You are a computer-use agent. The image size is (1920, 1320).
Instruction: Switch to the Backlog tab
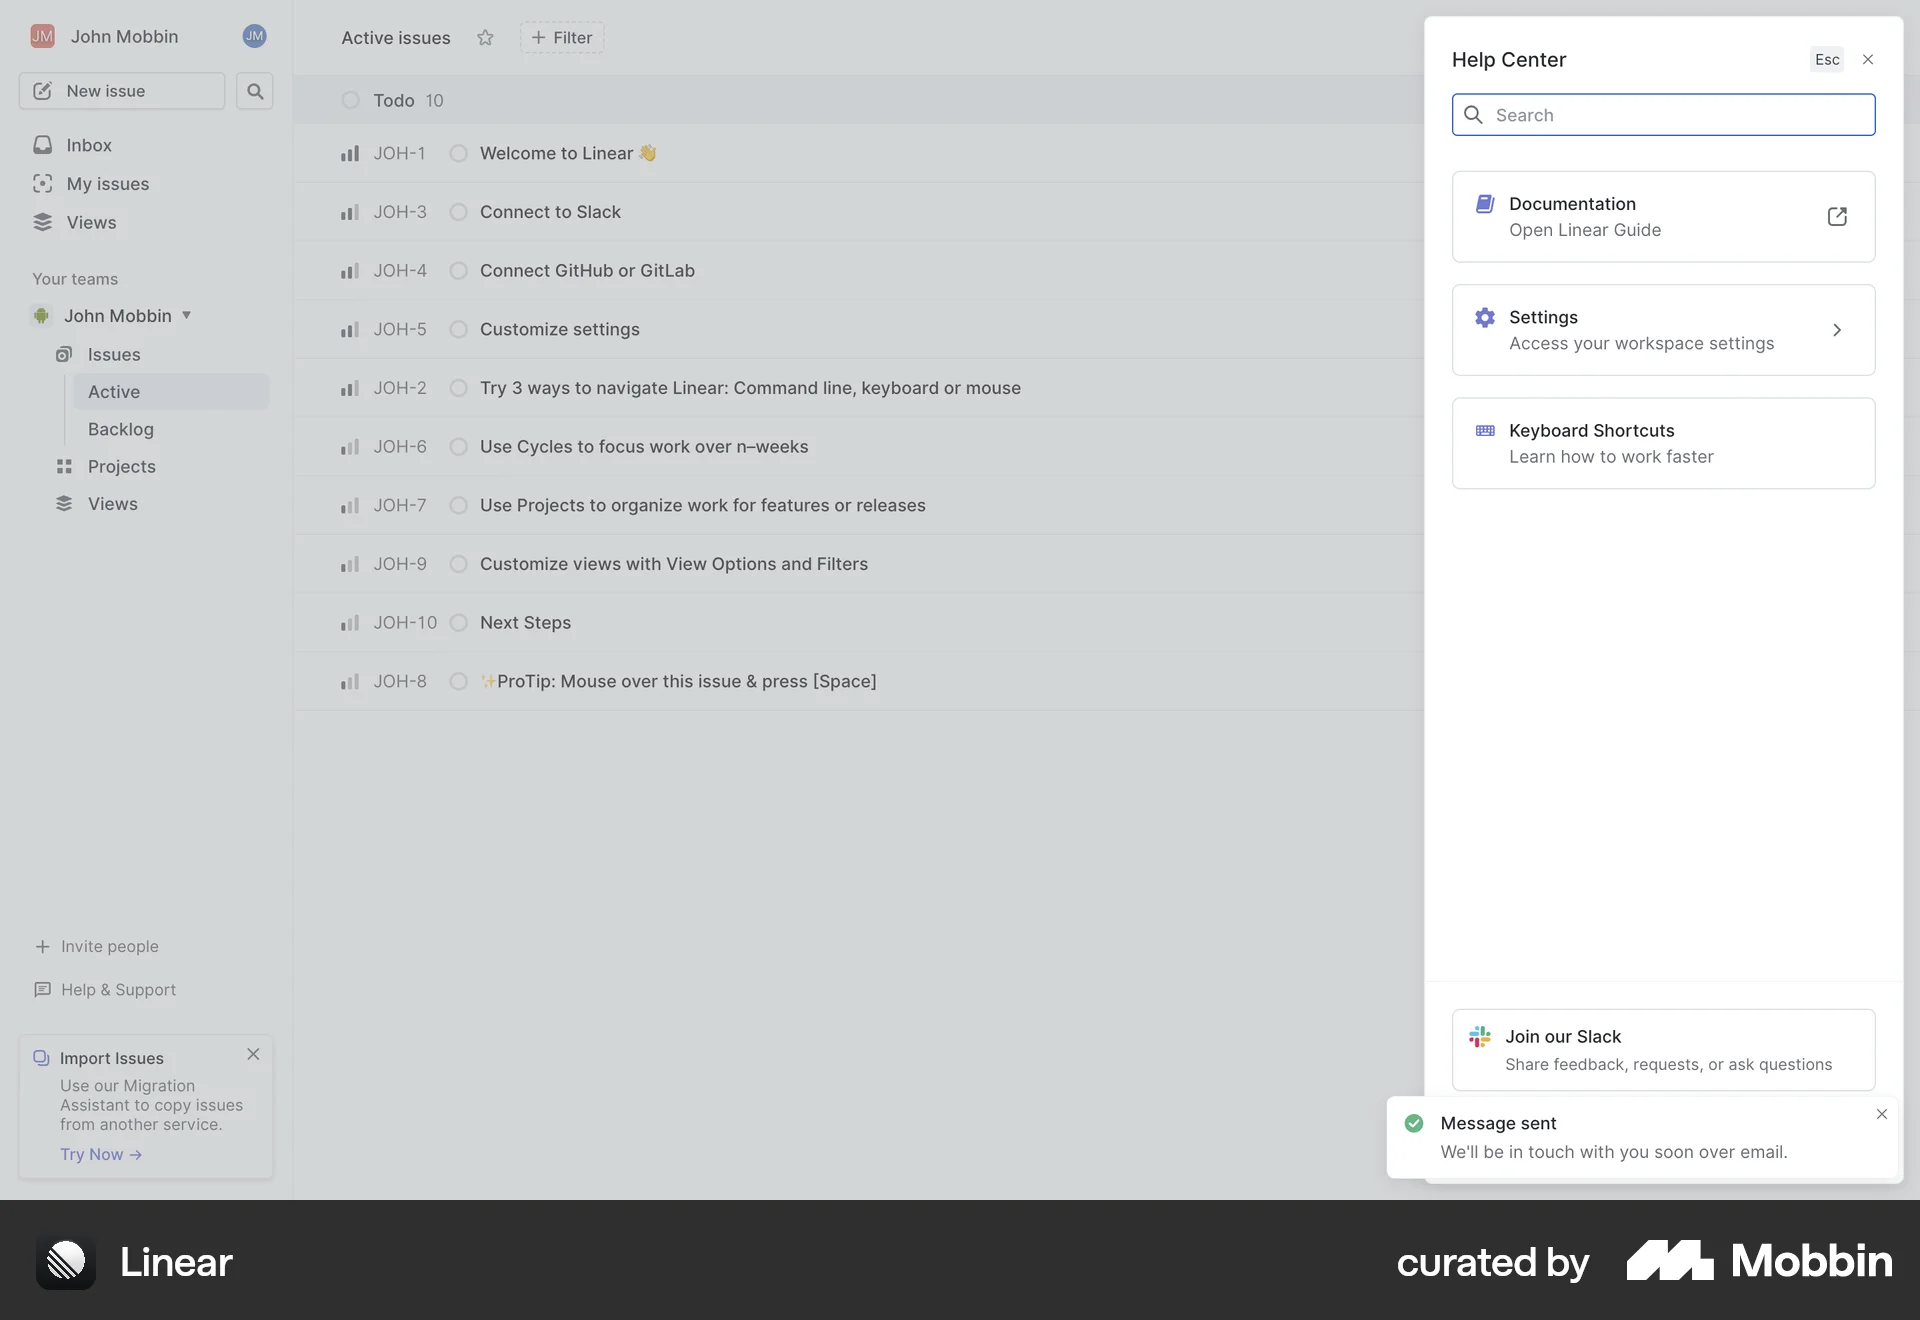click(120, 429)
